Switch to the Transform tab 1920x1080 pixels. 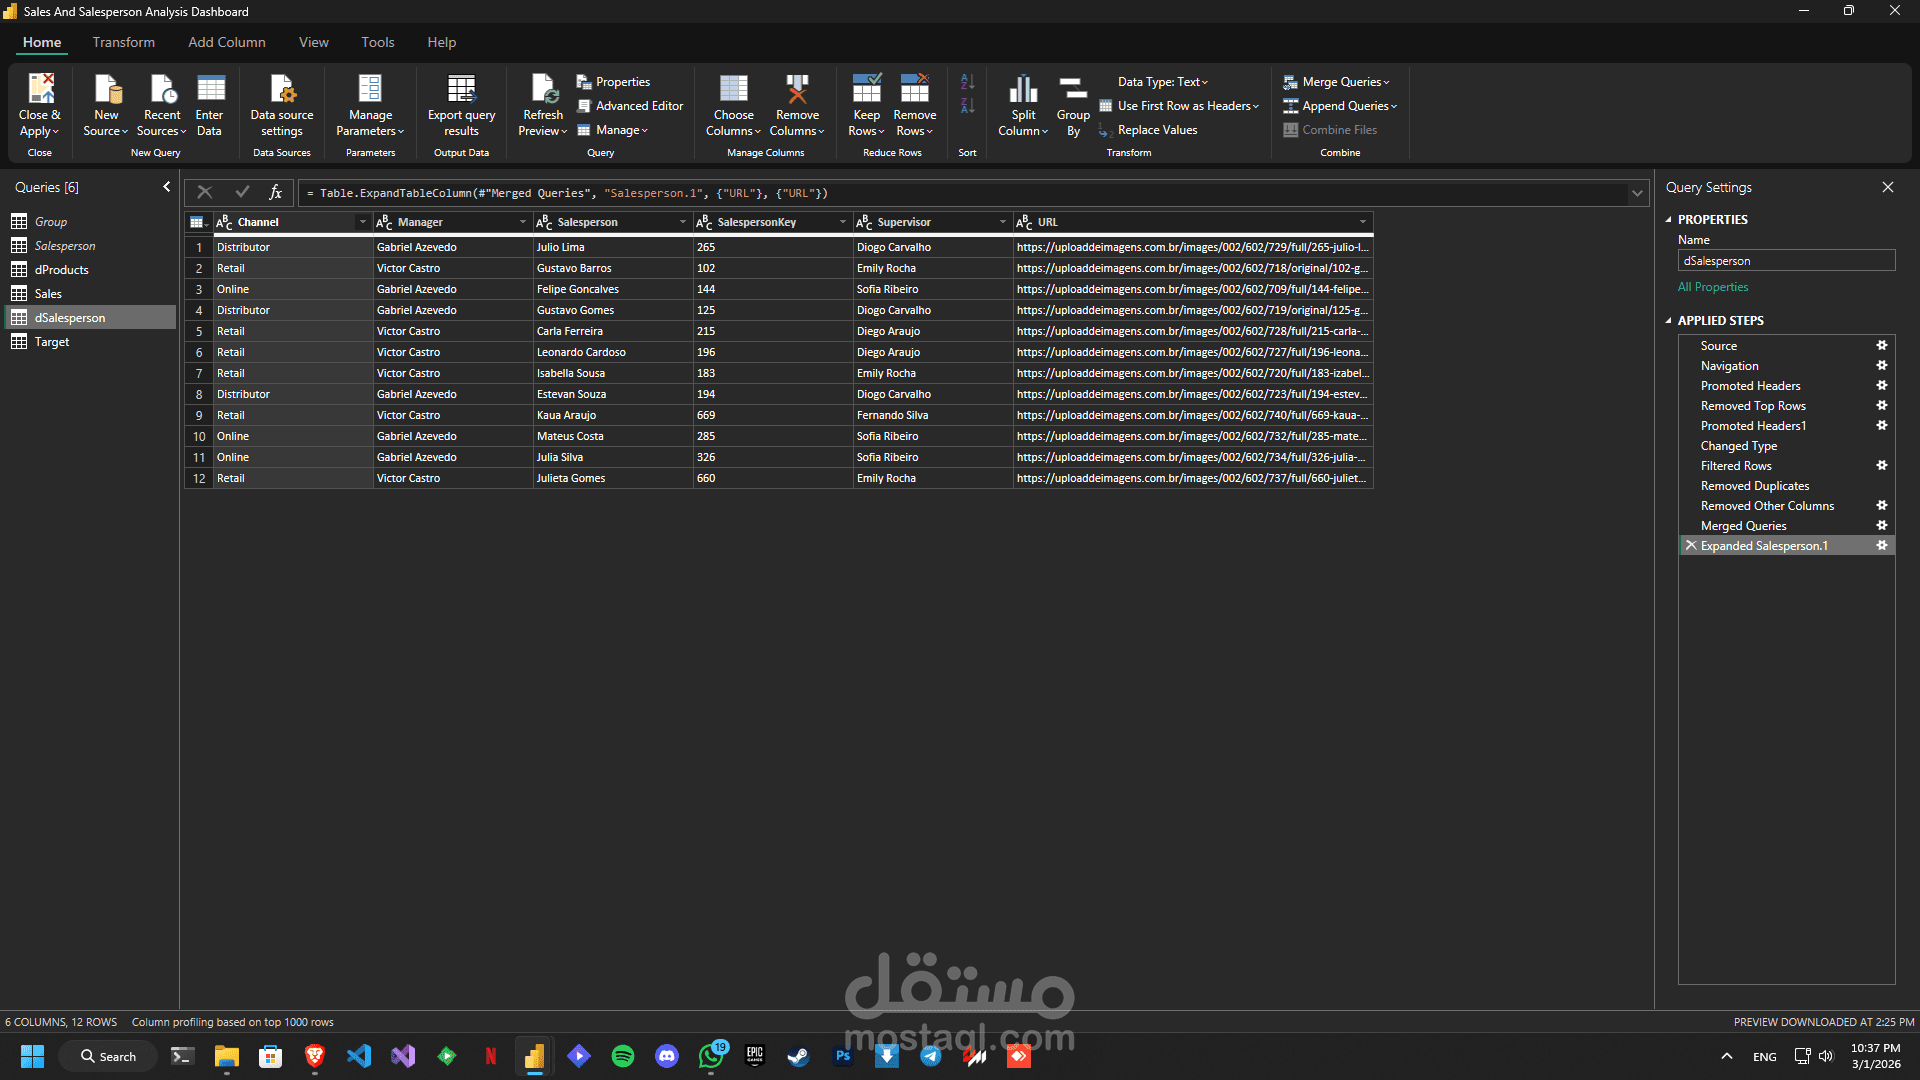click(x=123, y=42)
